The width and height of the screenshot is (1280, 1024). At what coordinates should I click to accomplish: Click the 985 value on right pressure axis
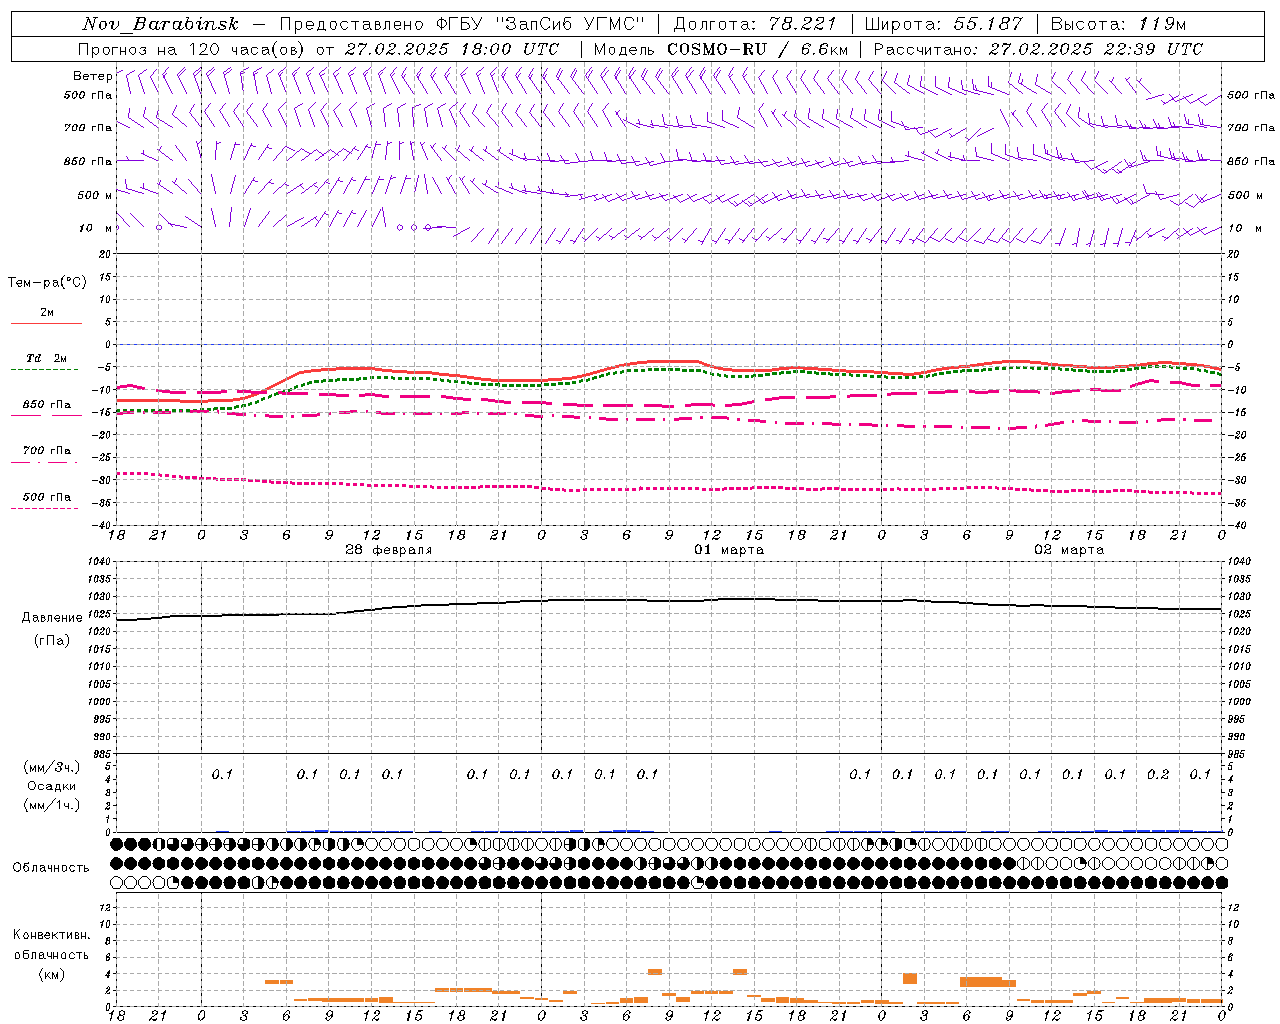point(1238,754)
